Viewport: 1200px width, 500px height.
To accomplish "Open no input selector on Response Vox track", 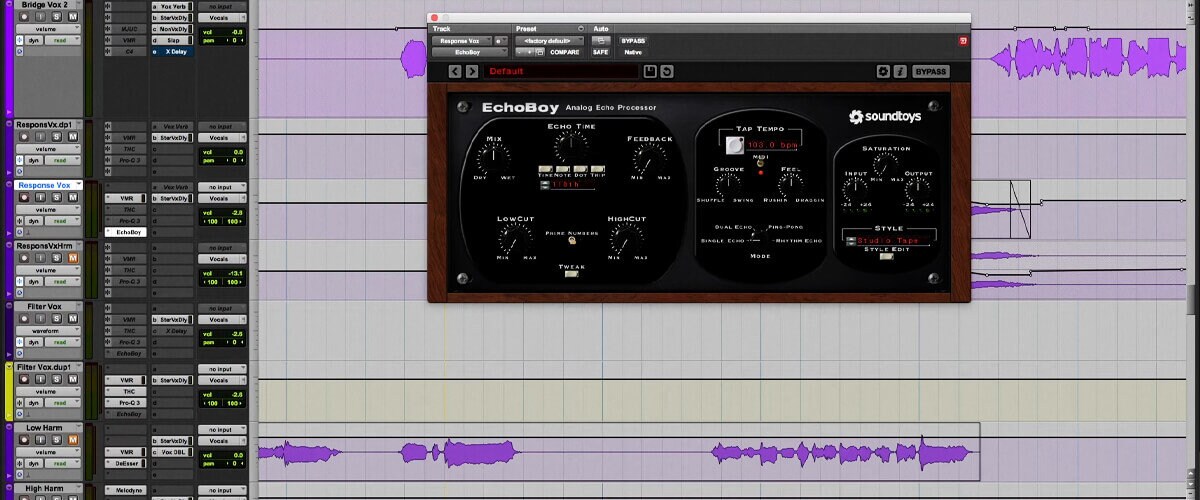I will coord(222,187).
